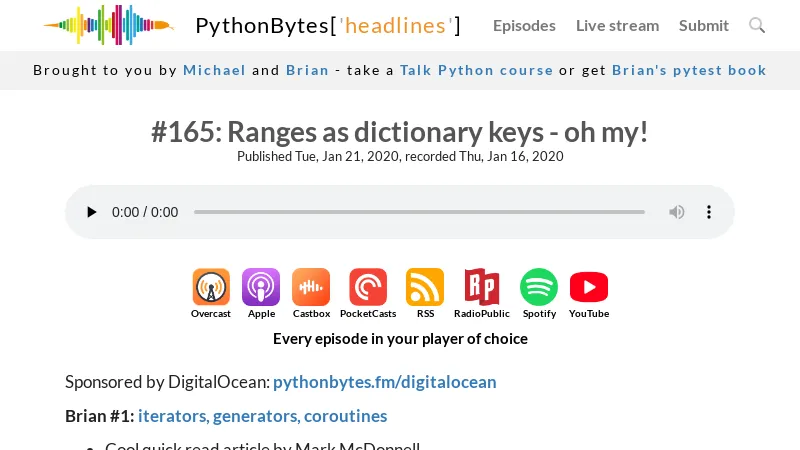Open the pythonbytes.fm/digitalocean sponsor link
The height and width of the screenshot is (450, 800).
point(384,382)
